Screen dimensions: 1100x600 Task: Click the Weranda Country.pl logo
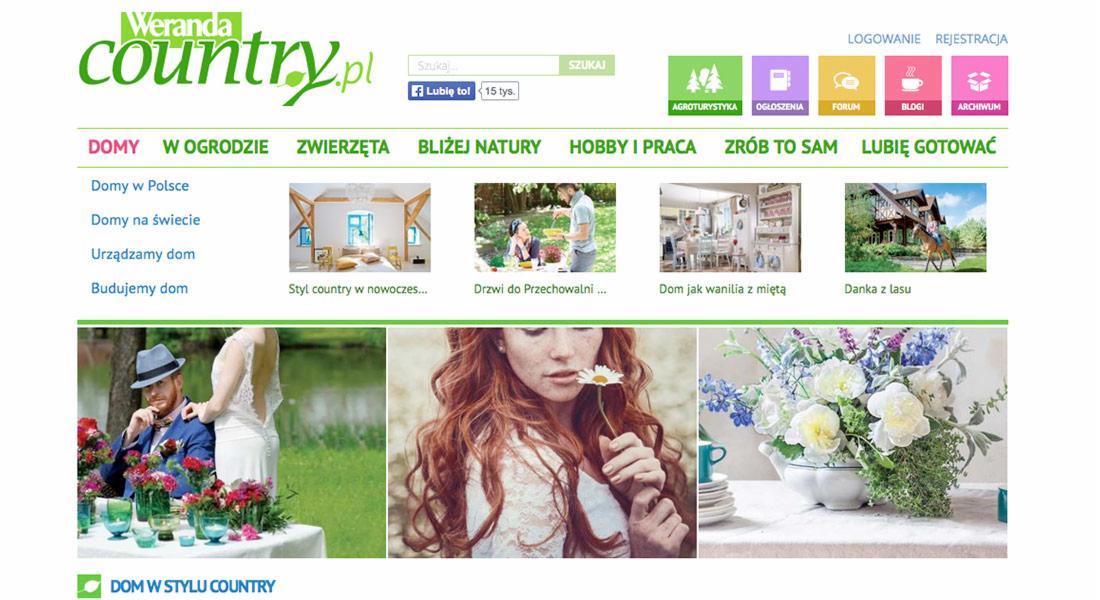(226, 59)
